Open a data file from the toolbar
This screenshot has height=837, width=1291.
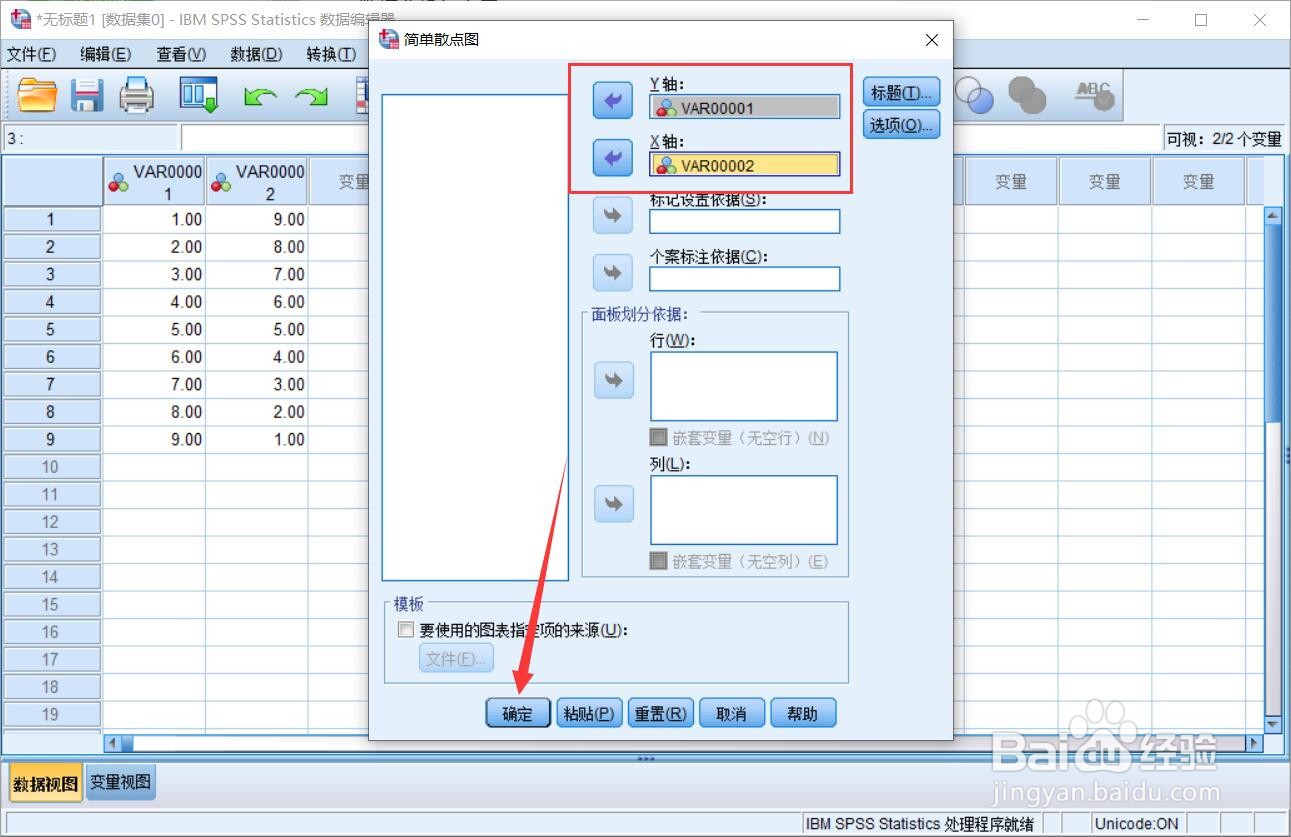36,95
